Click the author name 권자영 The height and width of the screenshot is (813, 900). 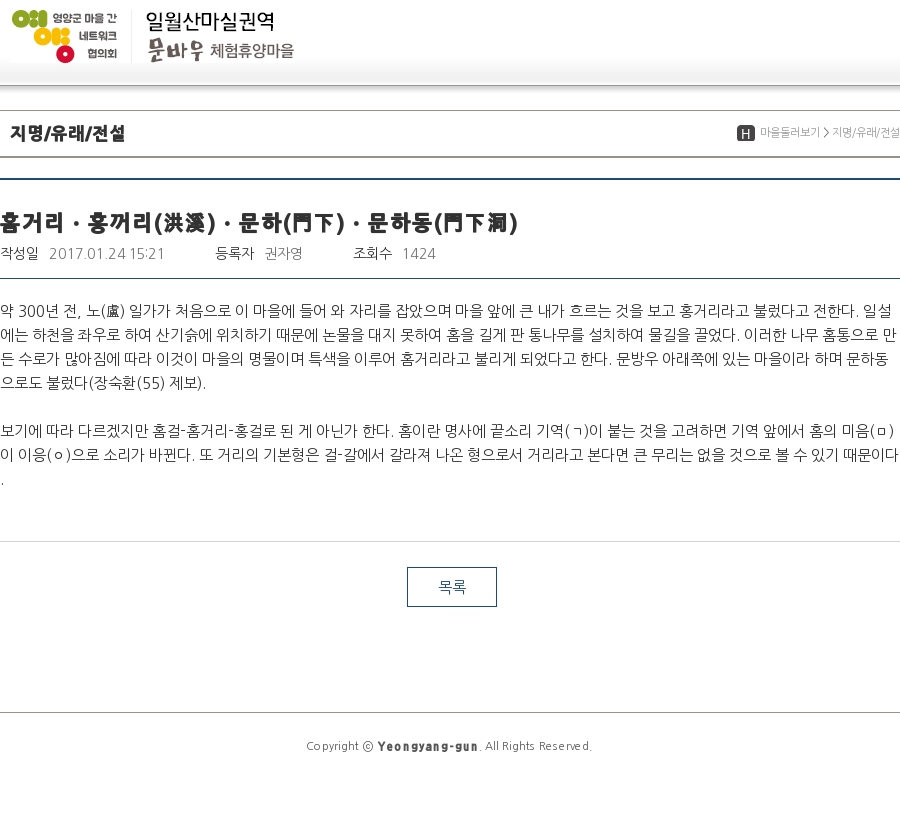click(x=284, y=254)
